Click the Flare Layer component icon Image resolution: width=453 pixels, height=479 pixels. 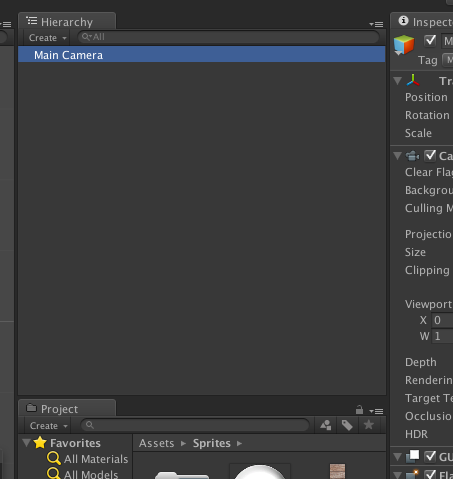(x=413, y=474)
